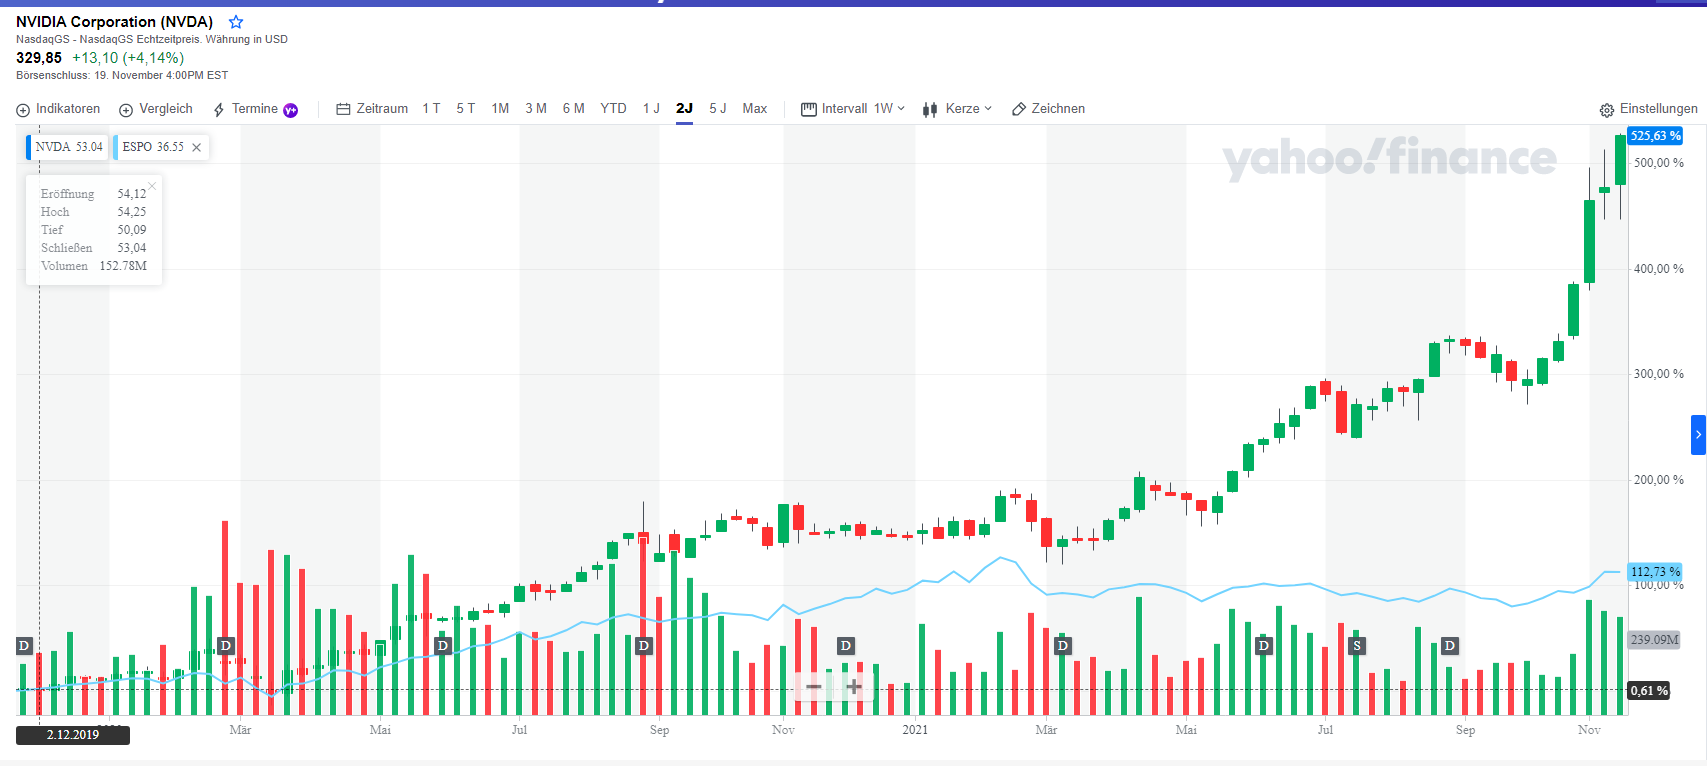Click the D marker before Sep 2021

click(x=1449, y=646)
